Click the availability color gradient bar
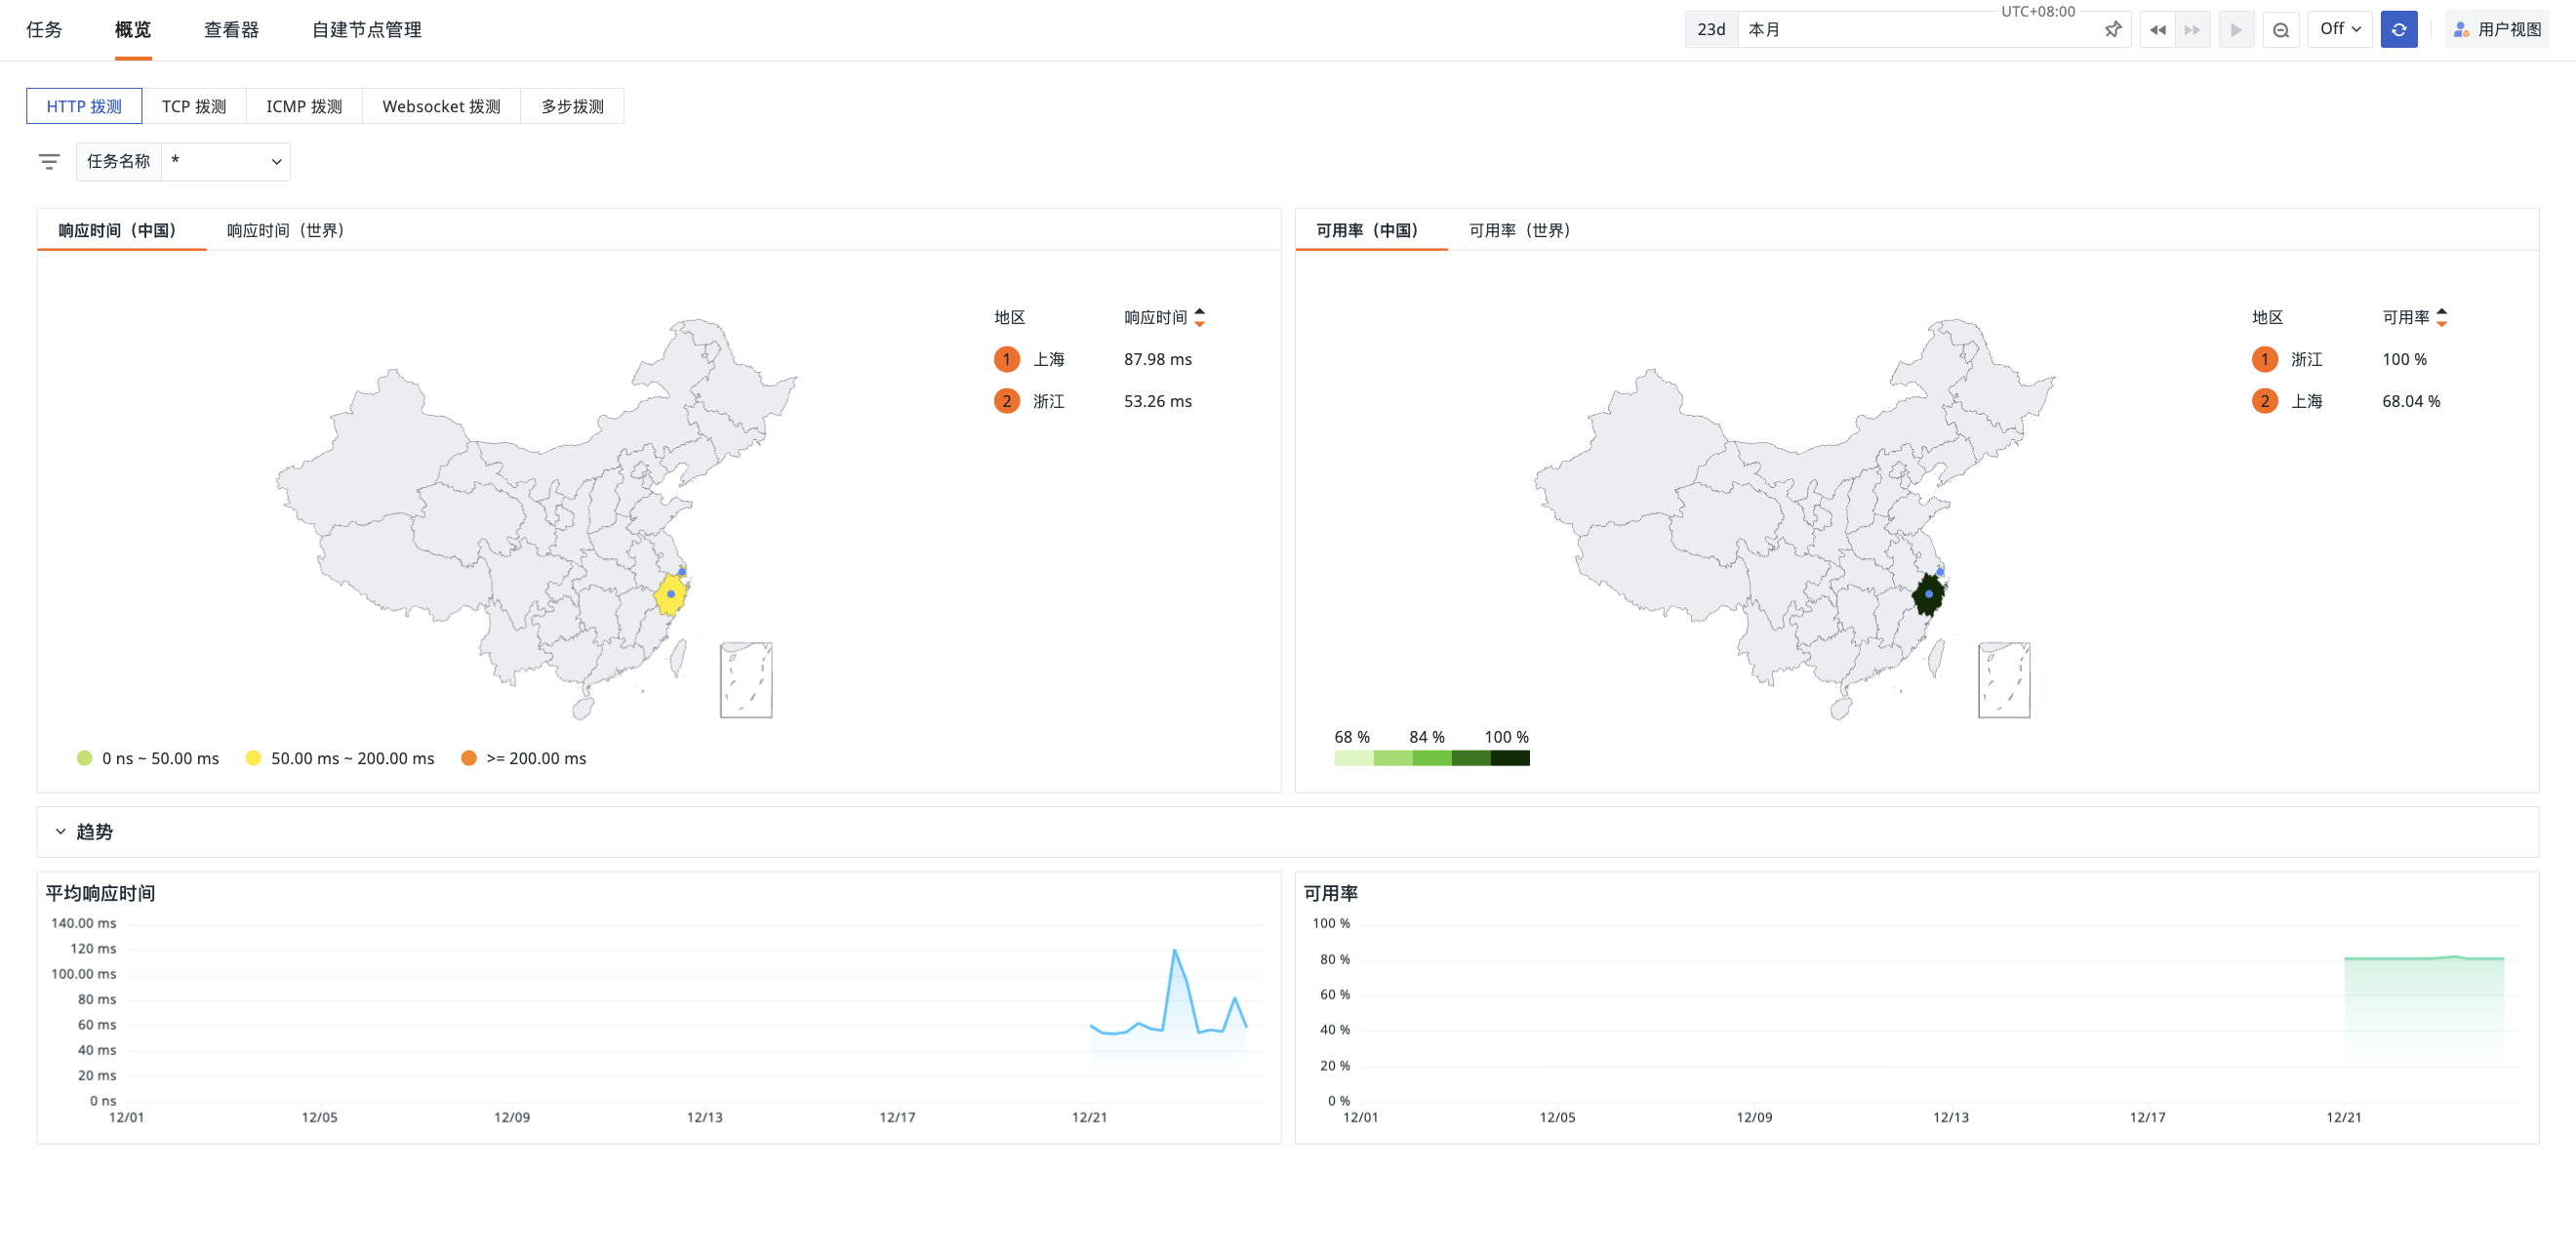 (x=1432, y=759)
